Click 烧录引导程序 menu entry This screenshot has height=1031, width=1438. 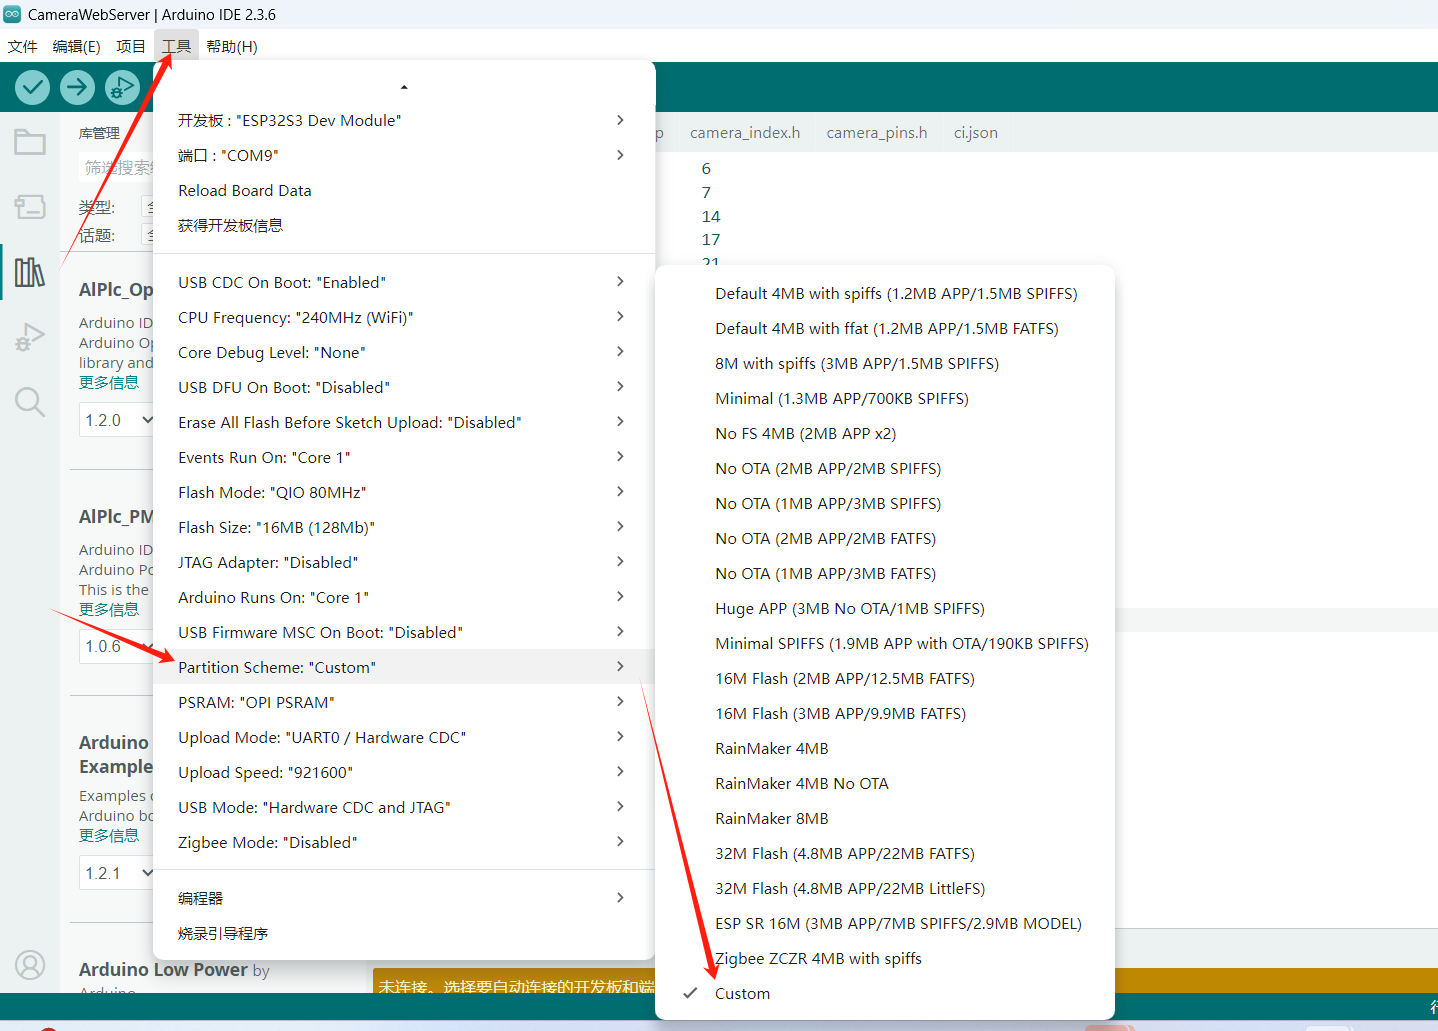point(404,933)
